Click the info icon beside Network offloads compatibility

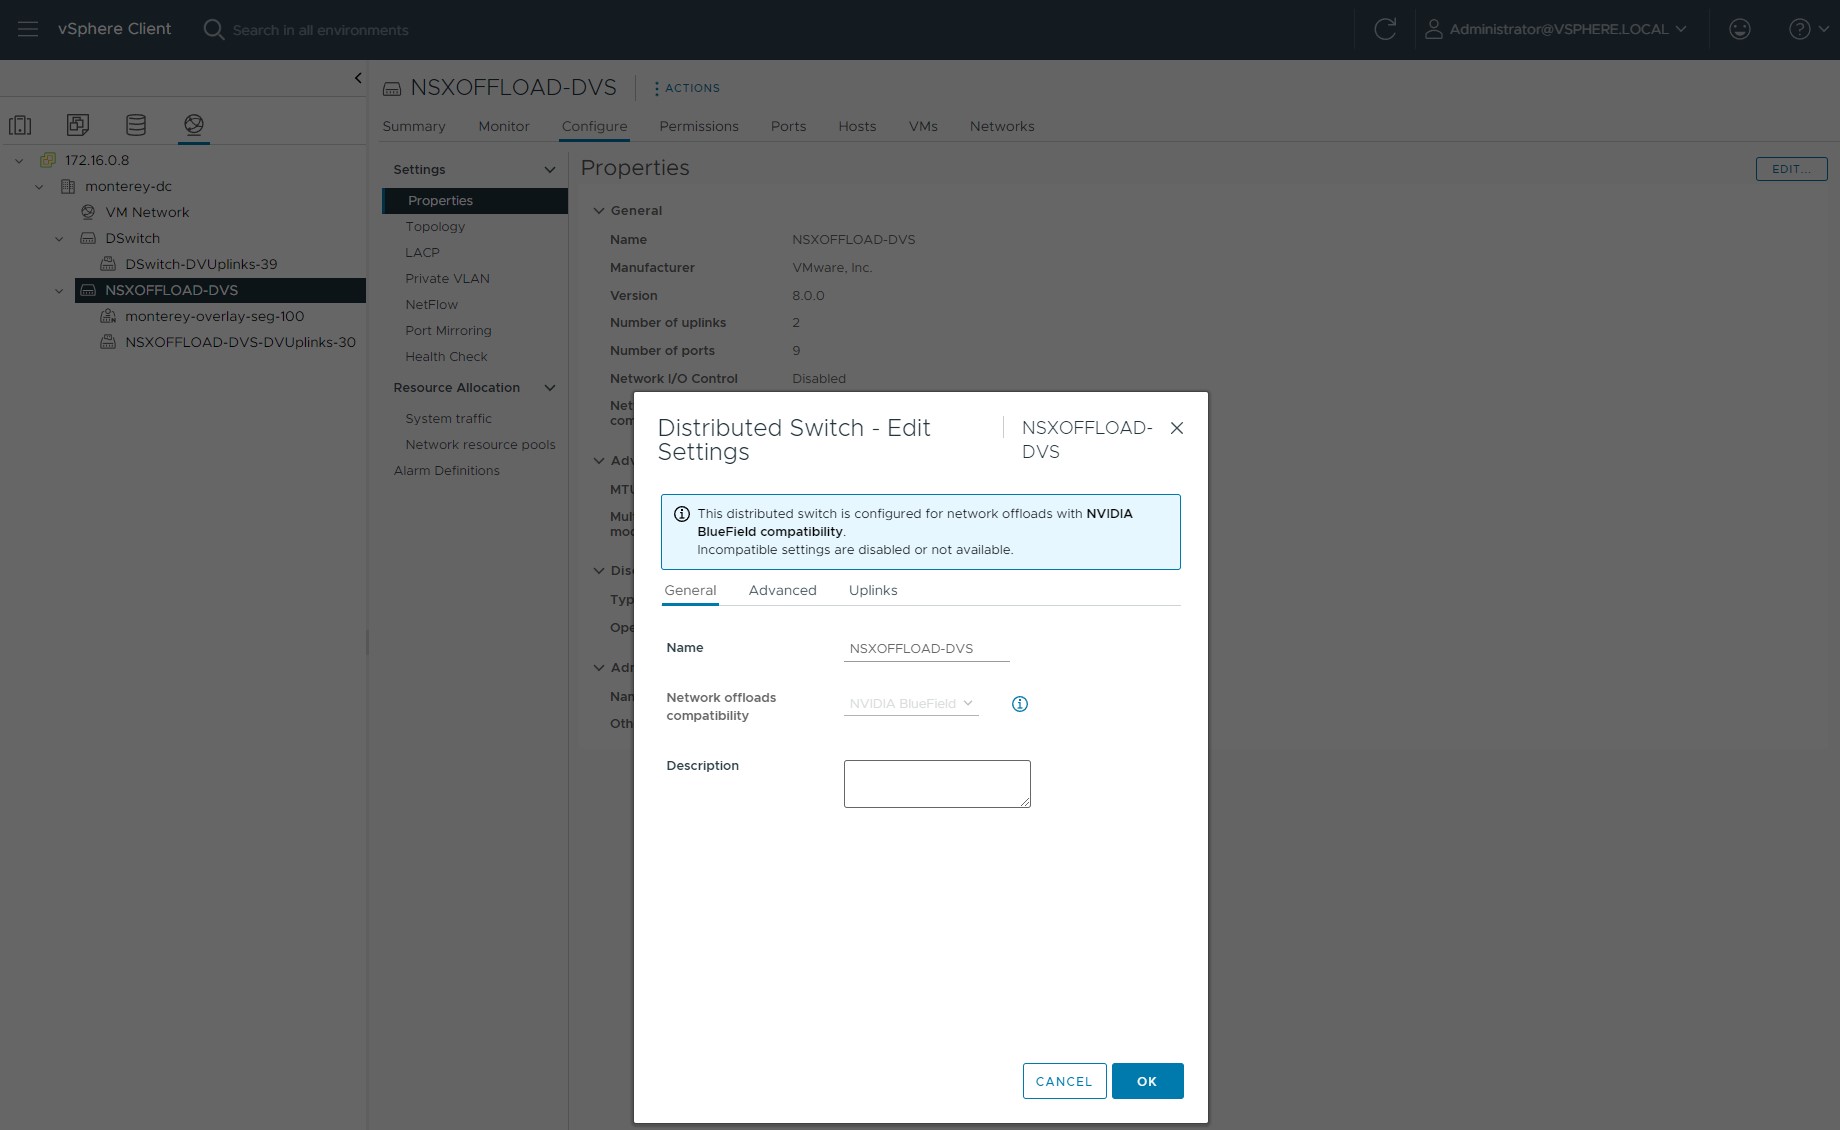click(x=1020, y=704)
